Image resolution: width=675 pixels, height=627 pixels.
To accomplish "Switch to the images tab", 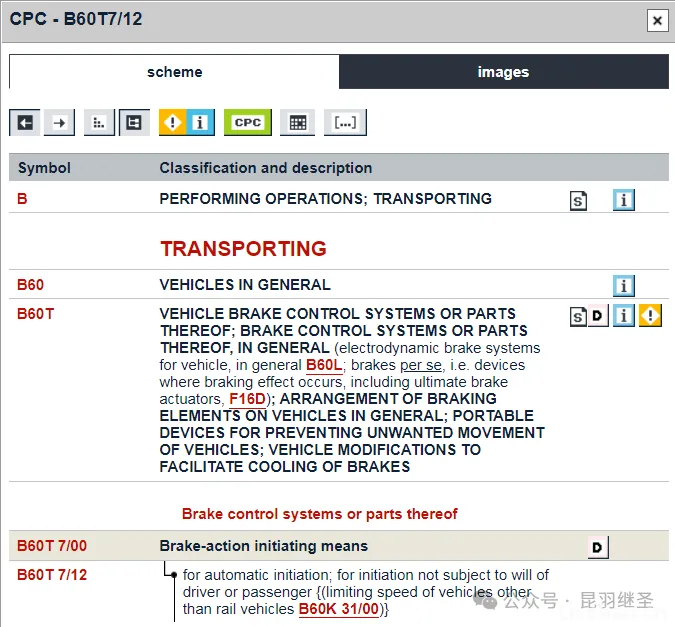I will (x=503, y=72).
